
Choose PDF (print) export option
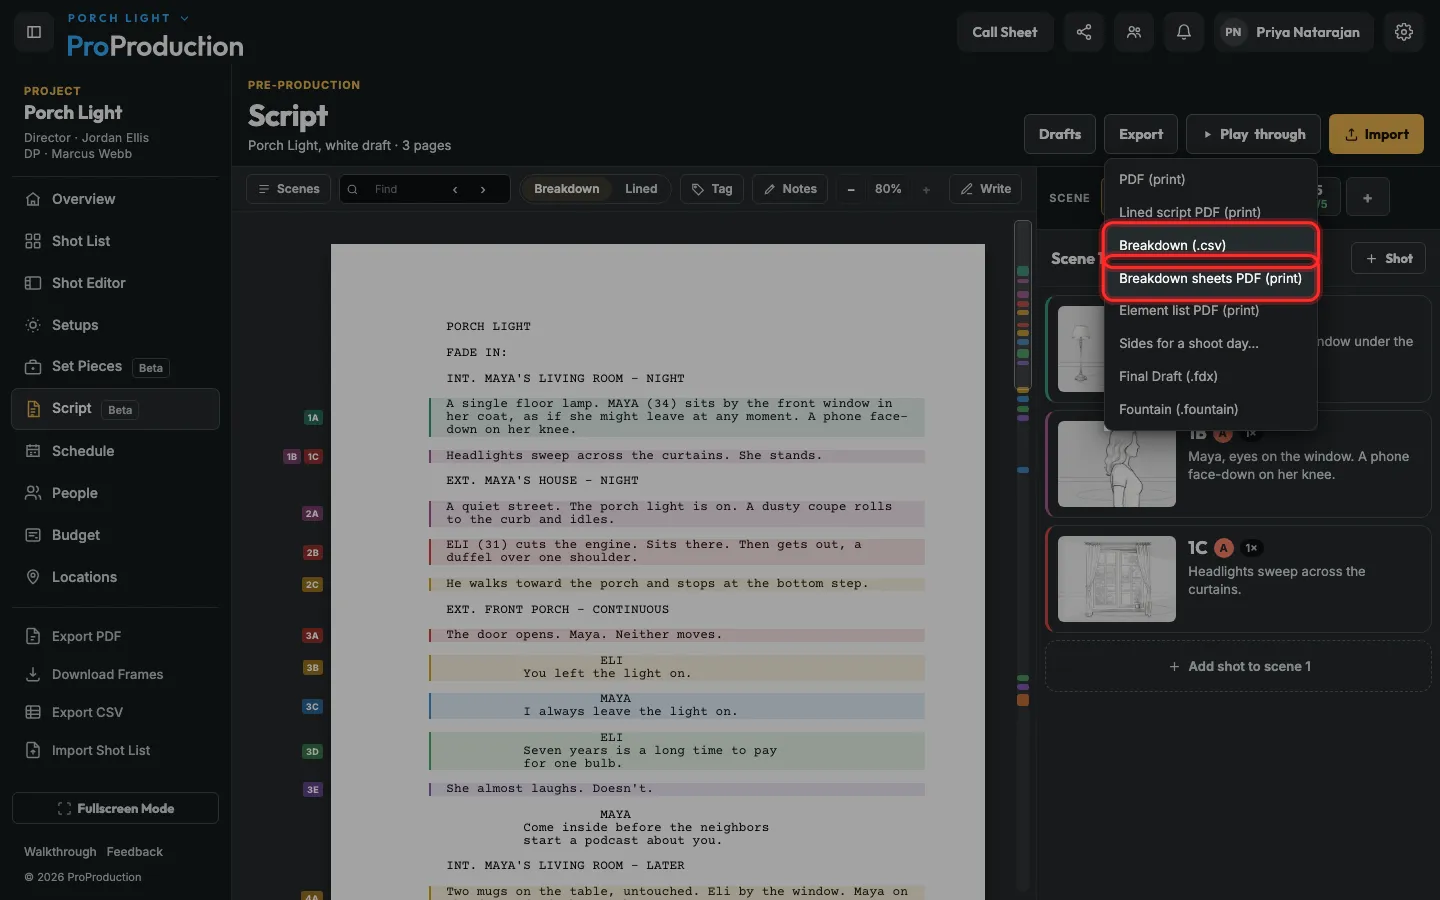pyautogui.click(x=1210, y=179)
